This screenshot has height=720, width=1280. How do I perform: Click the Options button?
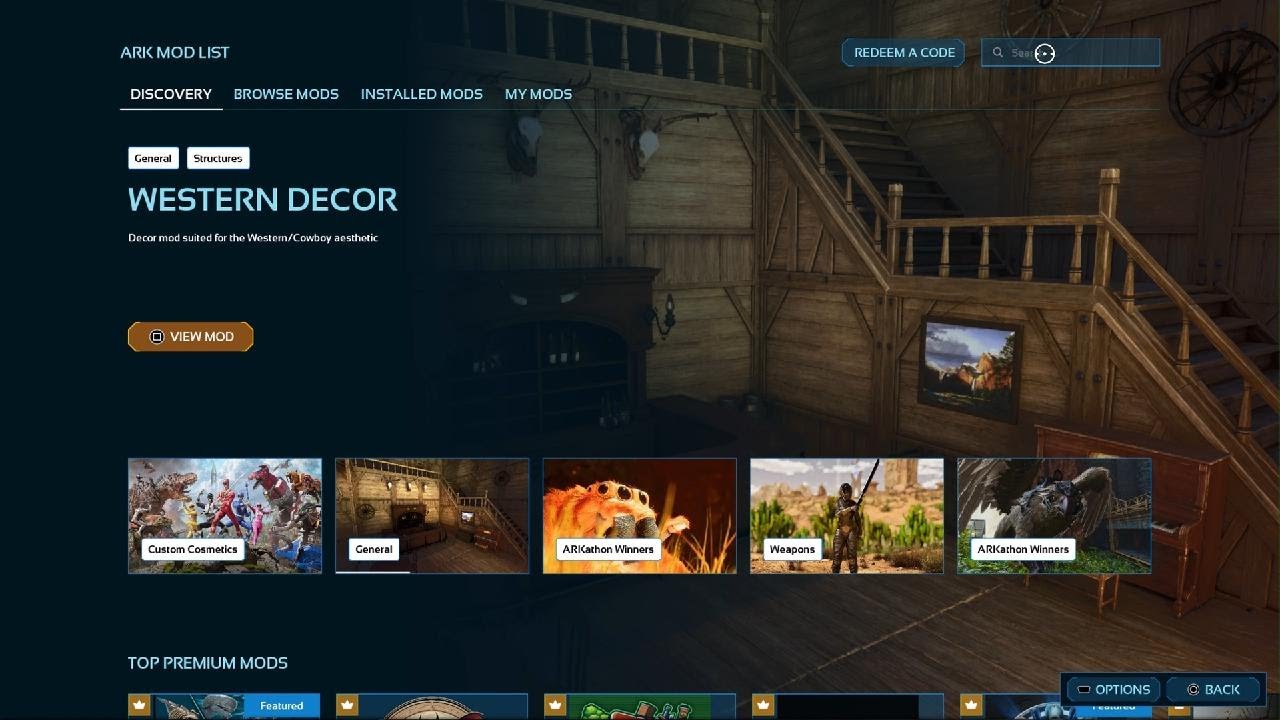(1112, 689)
